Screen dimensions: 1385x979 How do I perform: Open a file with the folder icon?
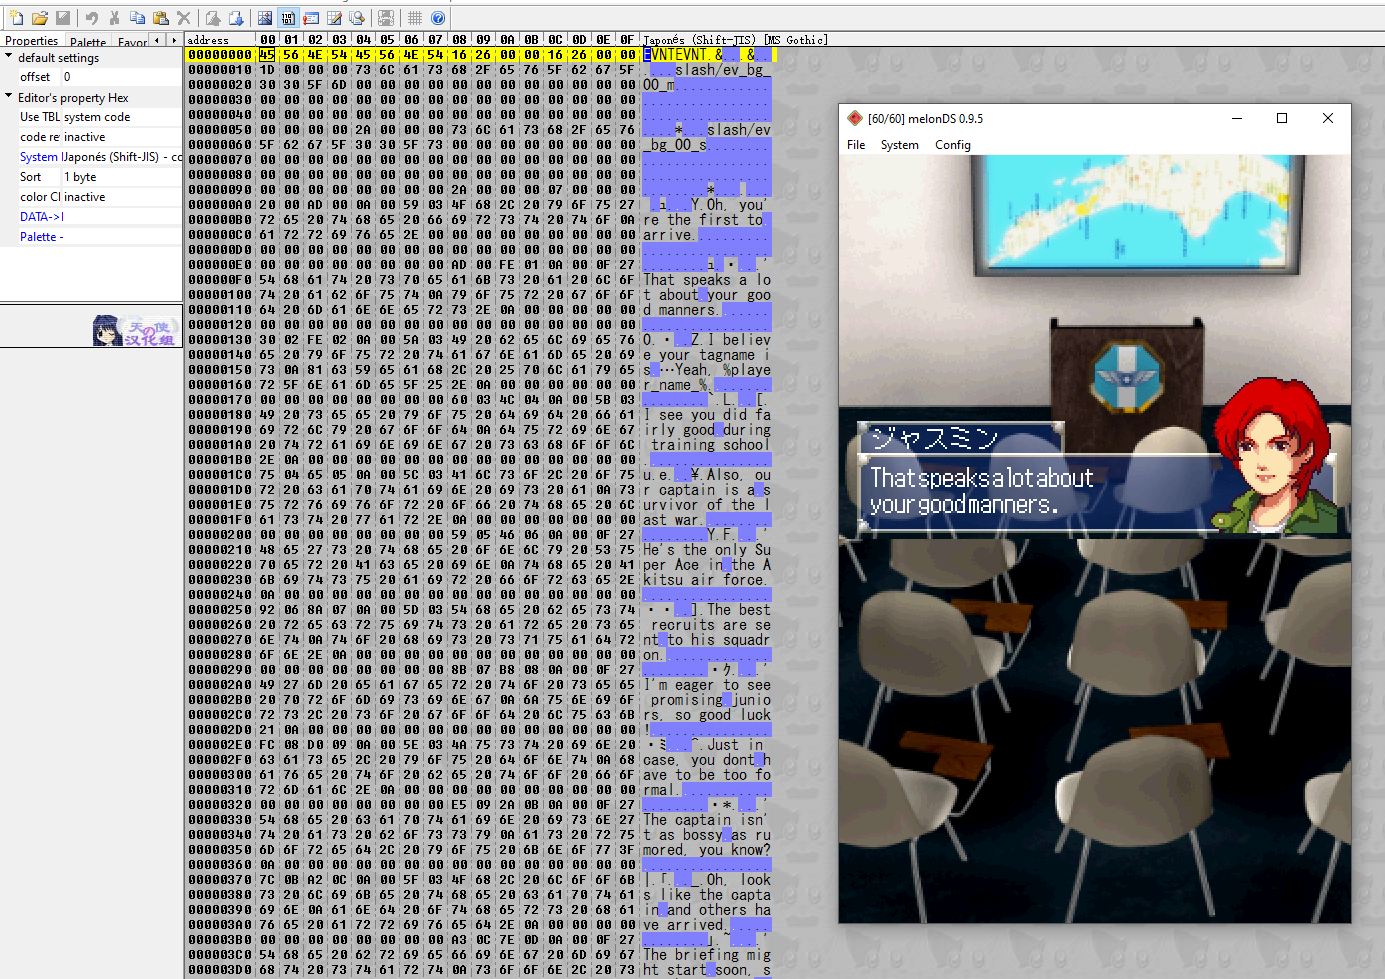[40, 18]
